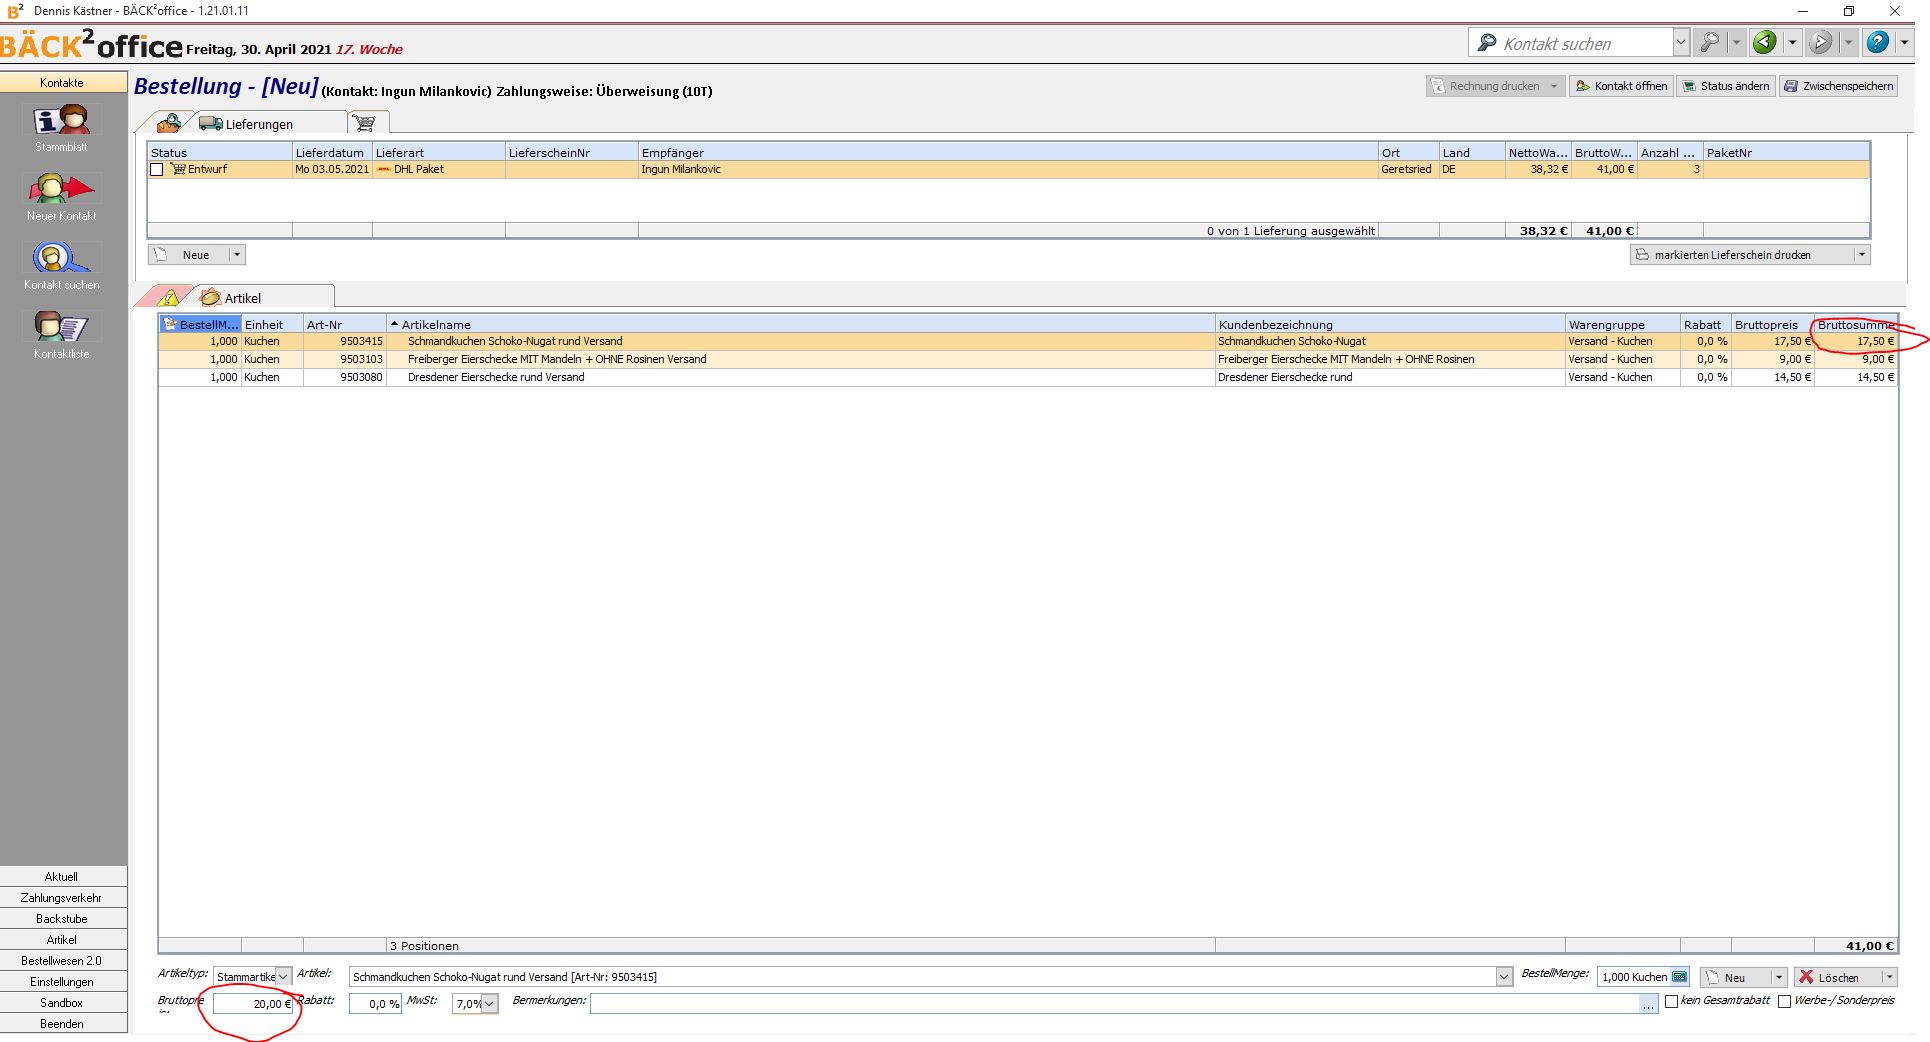The width and height of the screenshot is (1930, 1042).
Task: Tick the Werbe-/Sonderpreis checkbox
Action: pyautogui.click(x=1784, y=1002)
